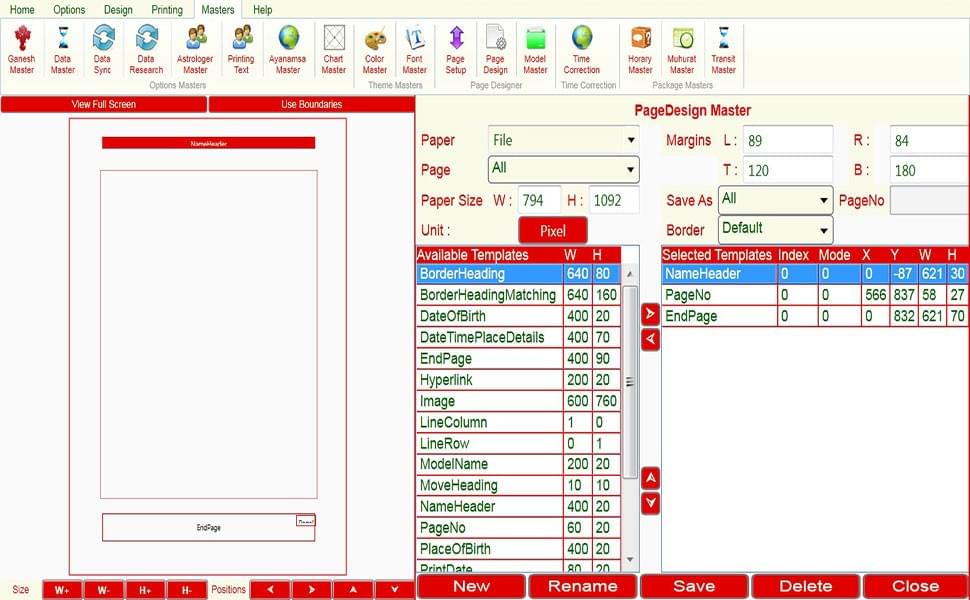This screenshot has height=600, width=970.
Task: Move selected template up arrow
Action: pyautogui.click(x=650, y=478)
